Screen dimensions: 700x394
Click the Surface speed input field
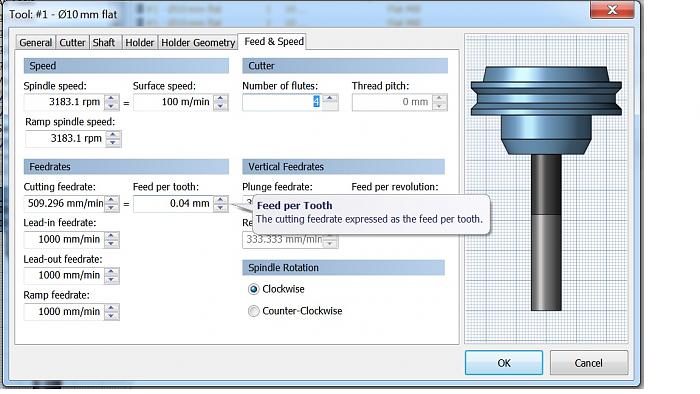coord(173,102)
